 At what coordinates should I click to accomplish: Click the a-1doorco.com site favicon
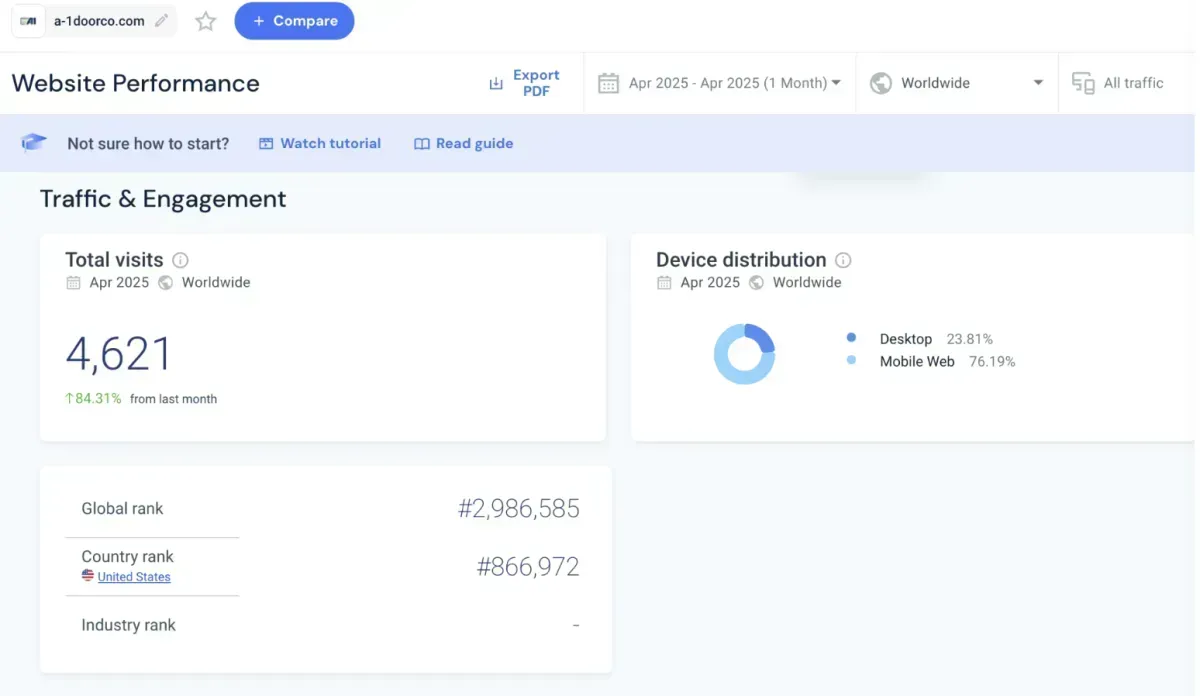coord(29,21)
